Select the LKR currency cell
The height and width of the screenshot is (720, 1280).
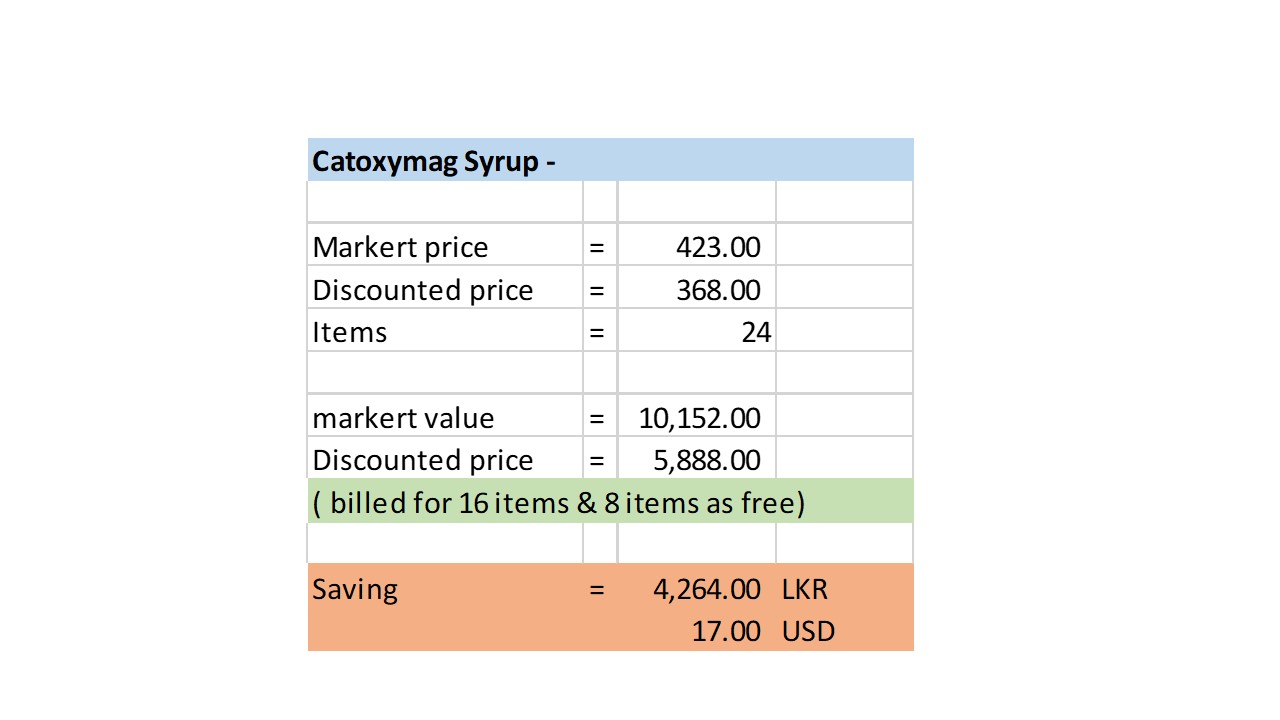(x=844, y=589)
